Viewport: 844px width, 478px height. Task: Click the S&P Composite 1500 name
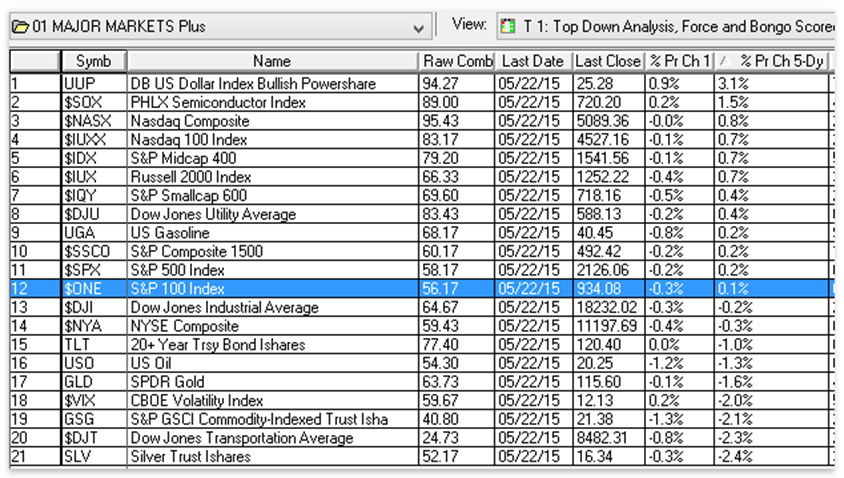coord(196,251)
